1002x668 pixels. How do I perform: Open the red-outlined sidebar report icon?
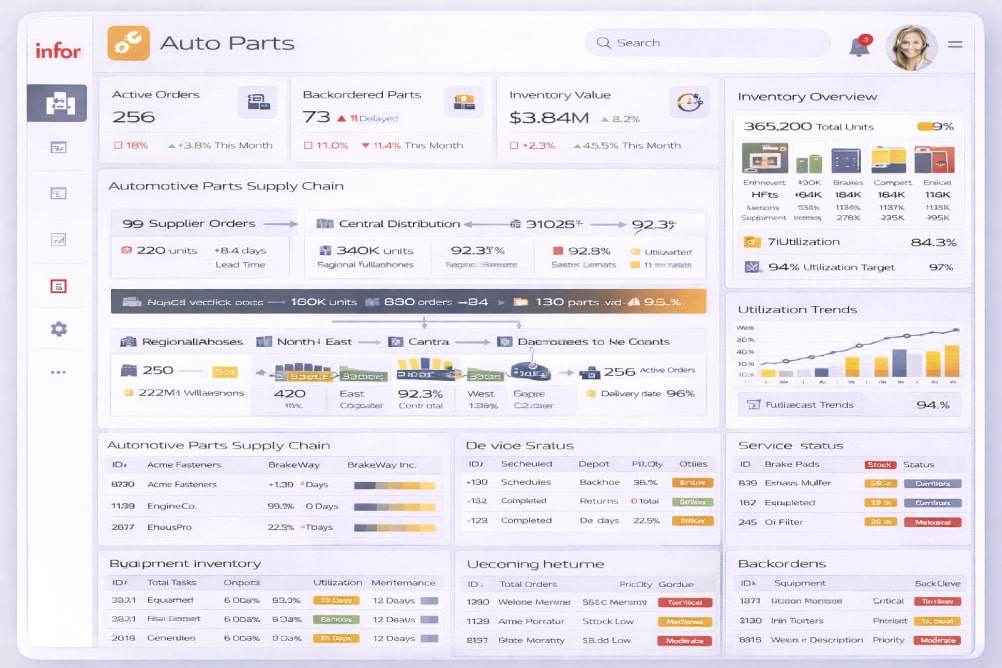(58, 286)
